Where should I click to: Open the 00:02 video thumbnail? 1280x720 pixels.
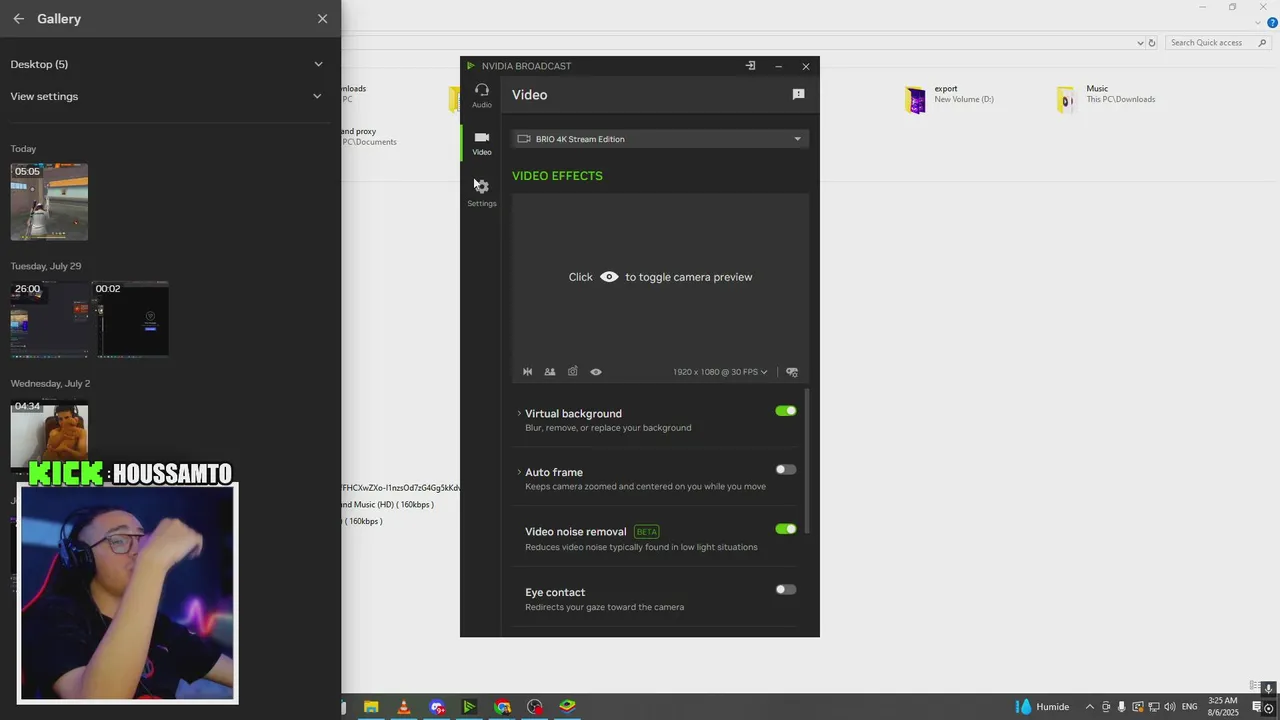click(x=131, y=319)
